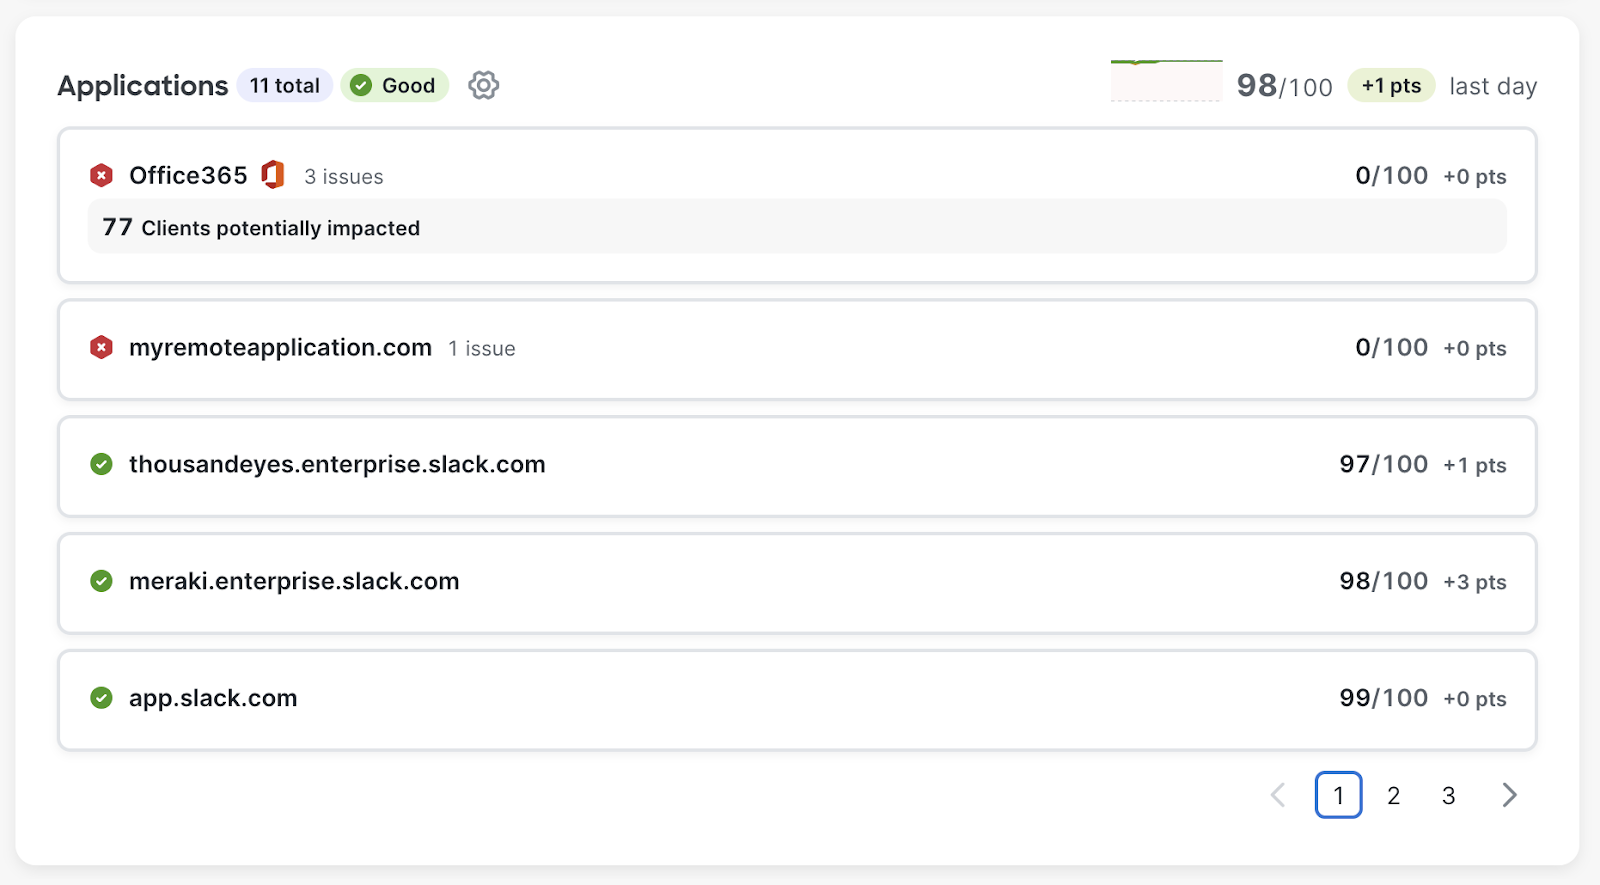Click the +1 pts value for thousandeyes
The height and width of the screenshot is (885, 1600).
(x=1475, y=466)
